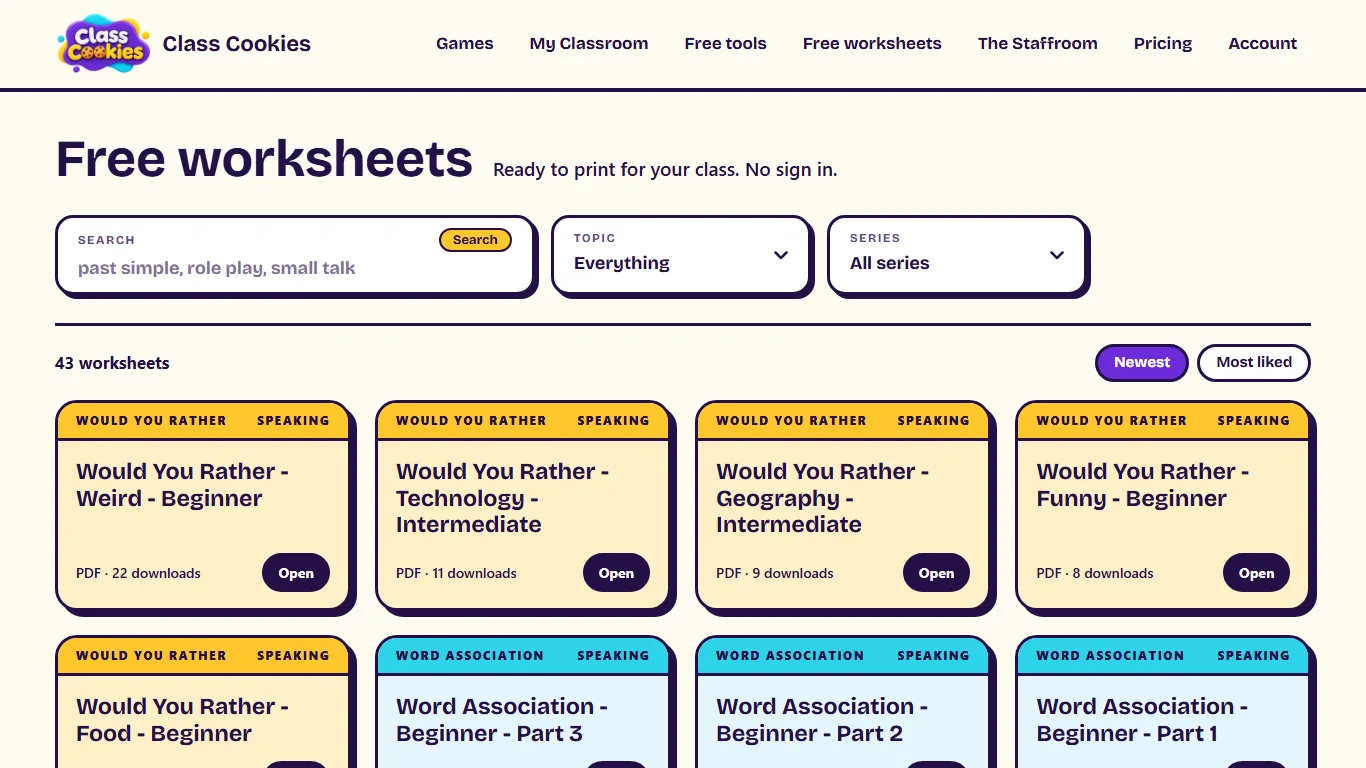Click the 43 worksheets count text

[112, 363]
